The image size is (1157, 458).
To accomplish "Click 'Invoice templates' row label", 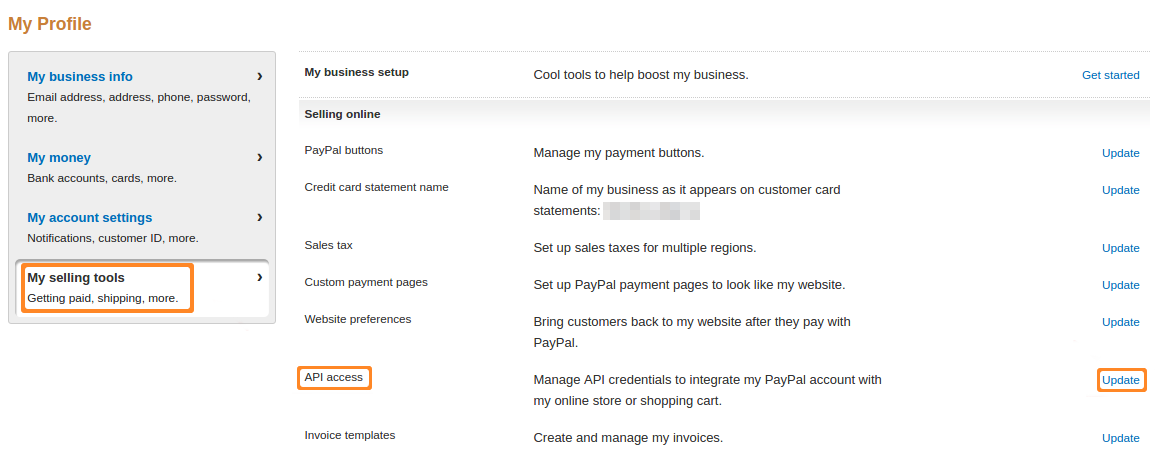I will click(x=350, y=435).
